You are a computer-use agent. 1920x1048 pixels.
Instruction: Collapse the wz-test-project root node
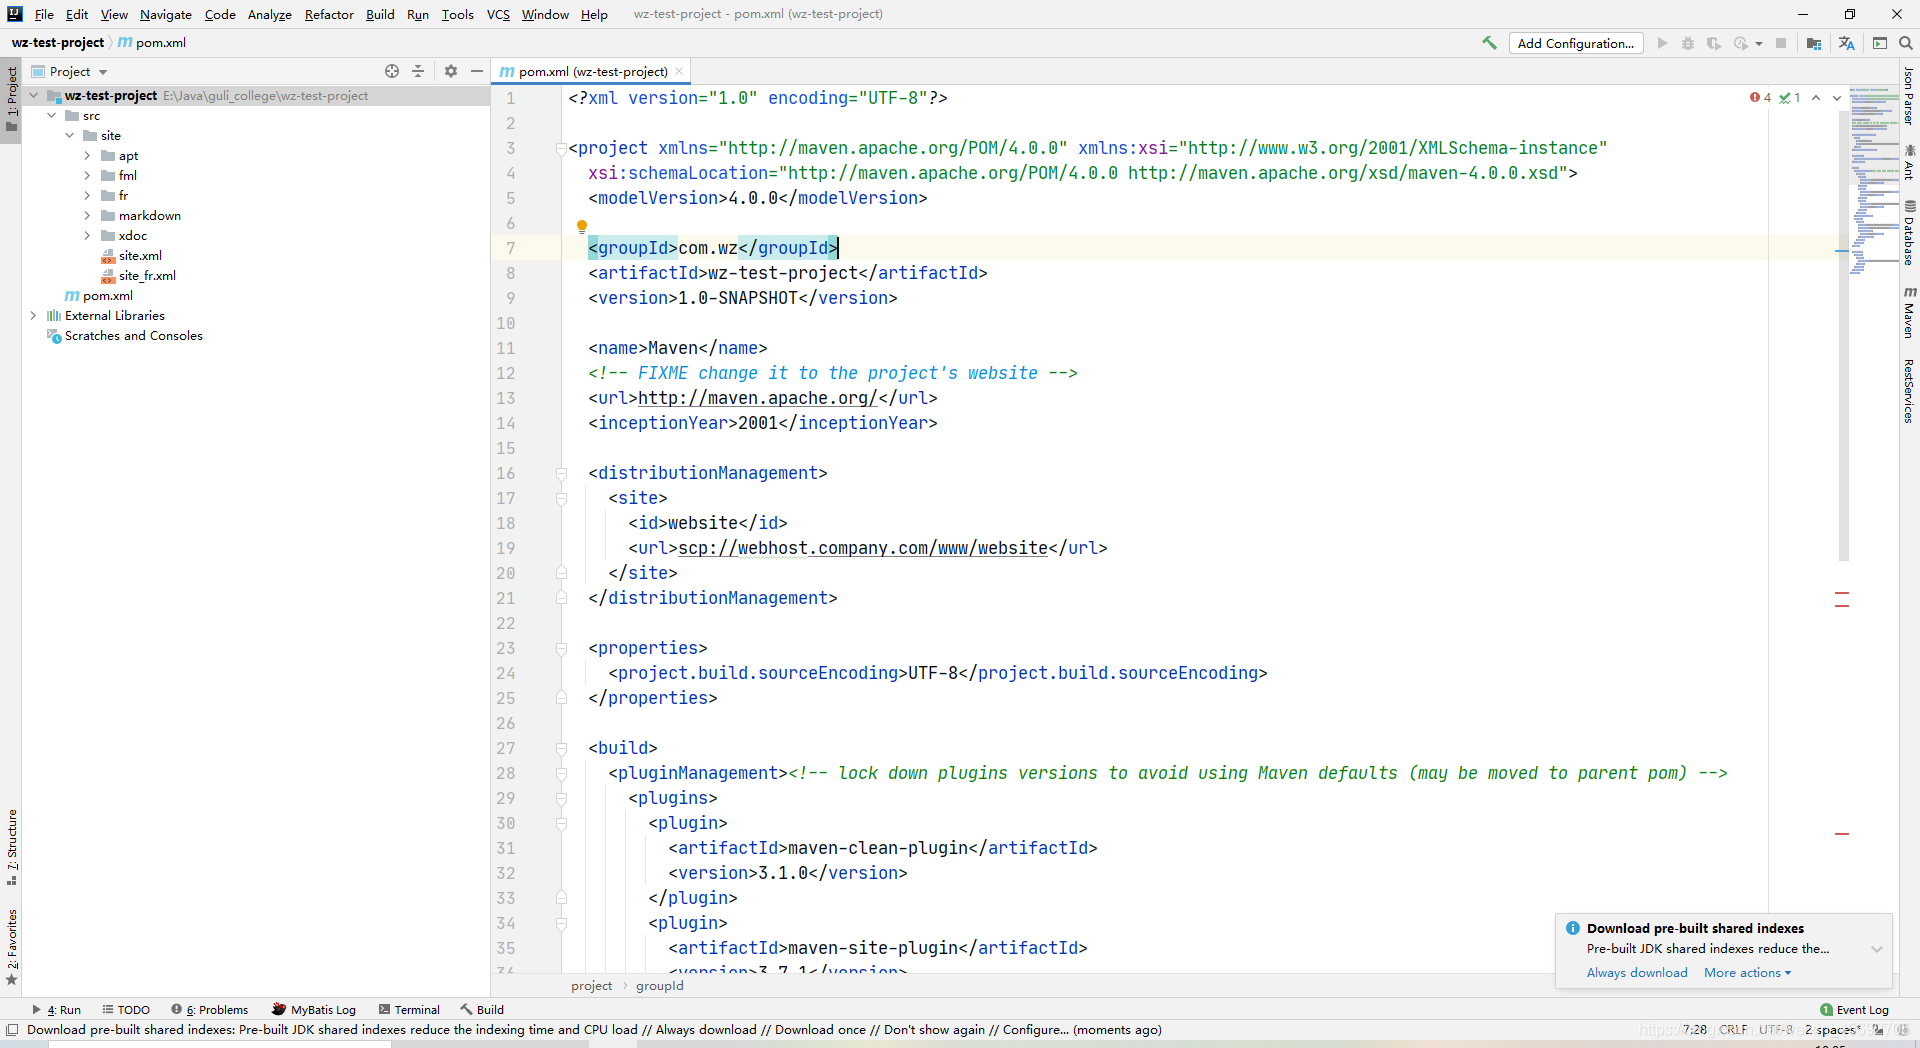tap(34, 96)
